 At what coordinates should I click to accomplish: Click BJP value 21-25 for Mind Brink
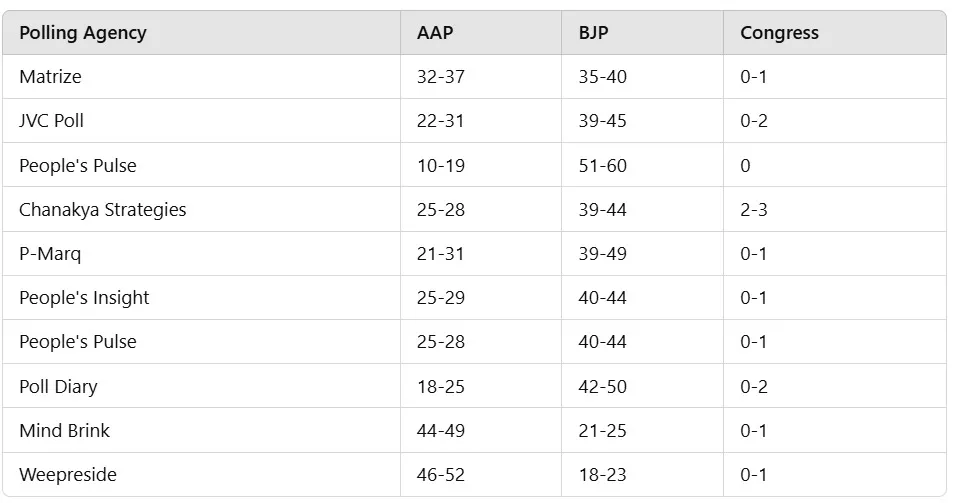(x=602, y=431)
